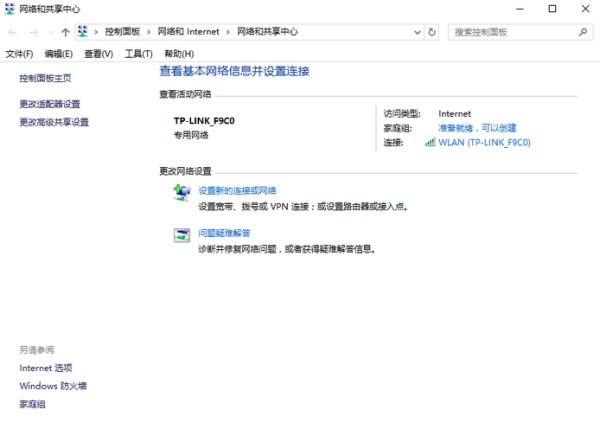The image size is (600, 423).
Task: Click the WLAN (TP-LINK_F9C0) connection link
Action: (484, 143)
